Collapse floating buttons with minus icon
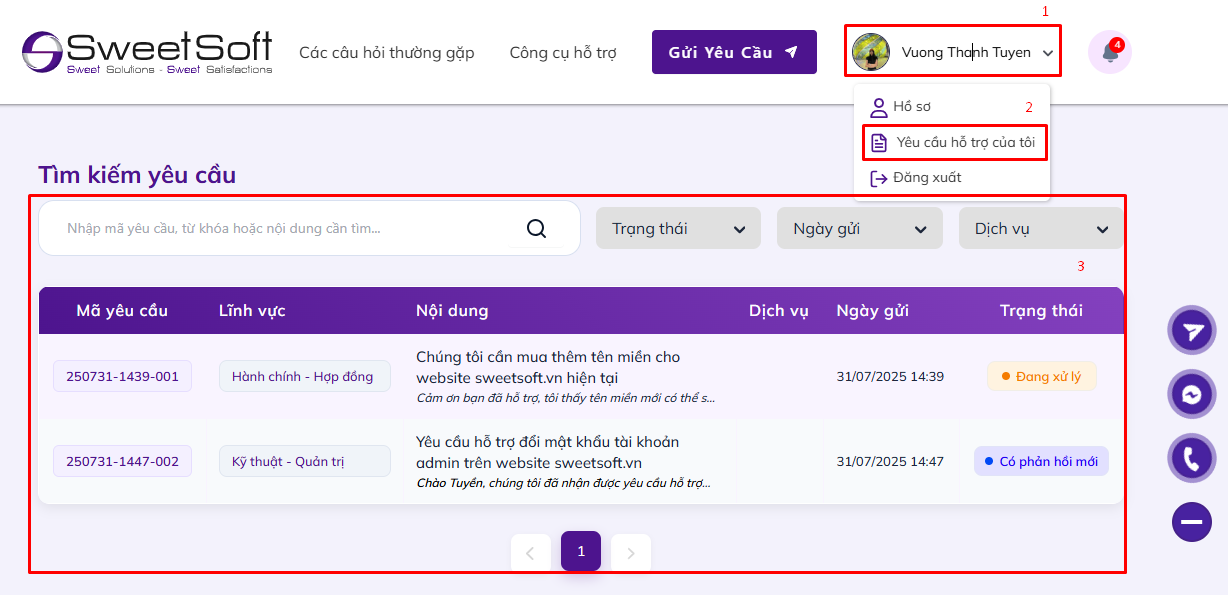The height and width of the screenshot is (595, 1228). point(1192,521)
